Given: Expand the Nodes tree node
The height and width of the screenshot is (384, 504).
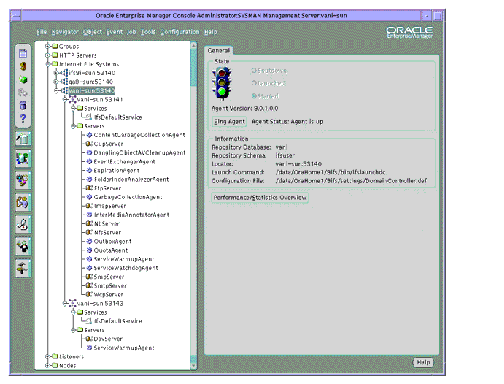Looking at the screenshot, I should (47, 365).
